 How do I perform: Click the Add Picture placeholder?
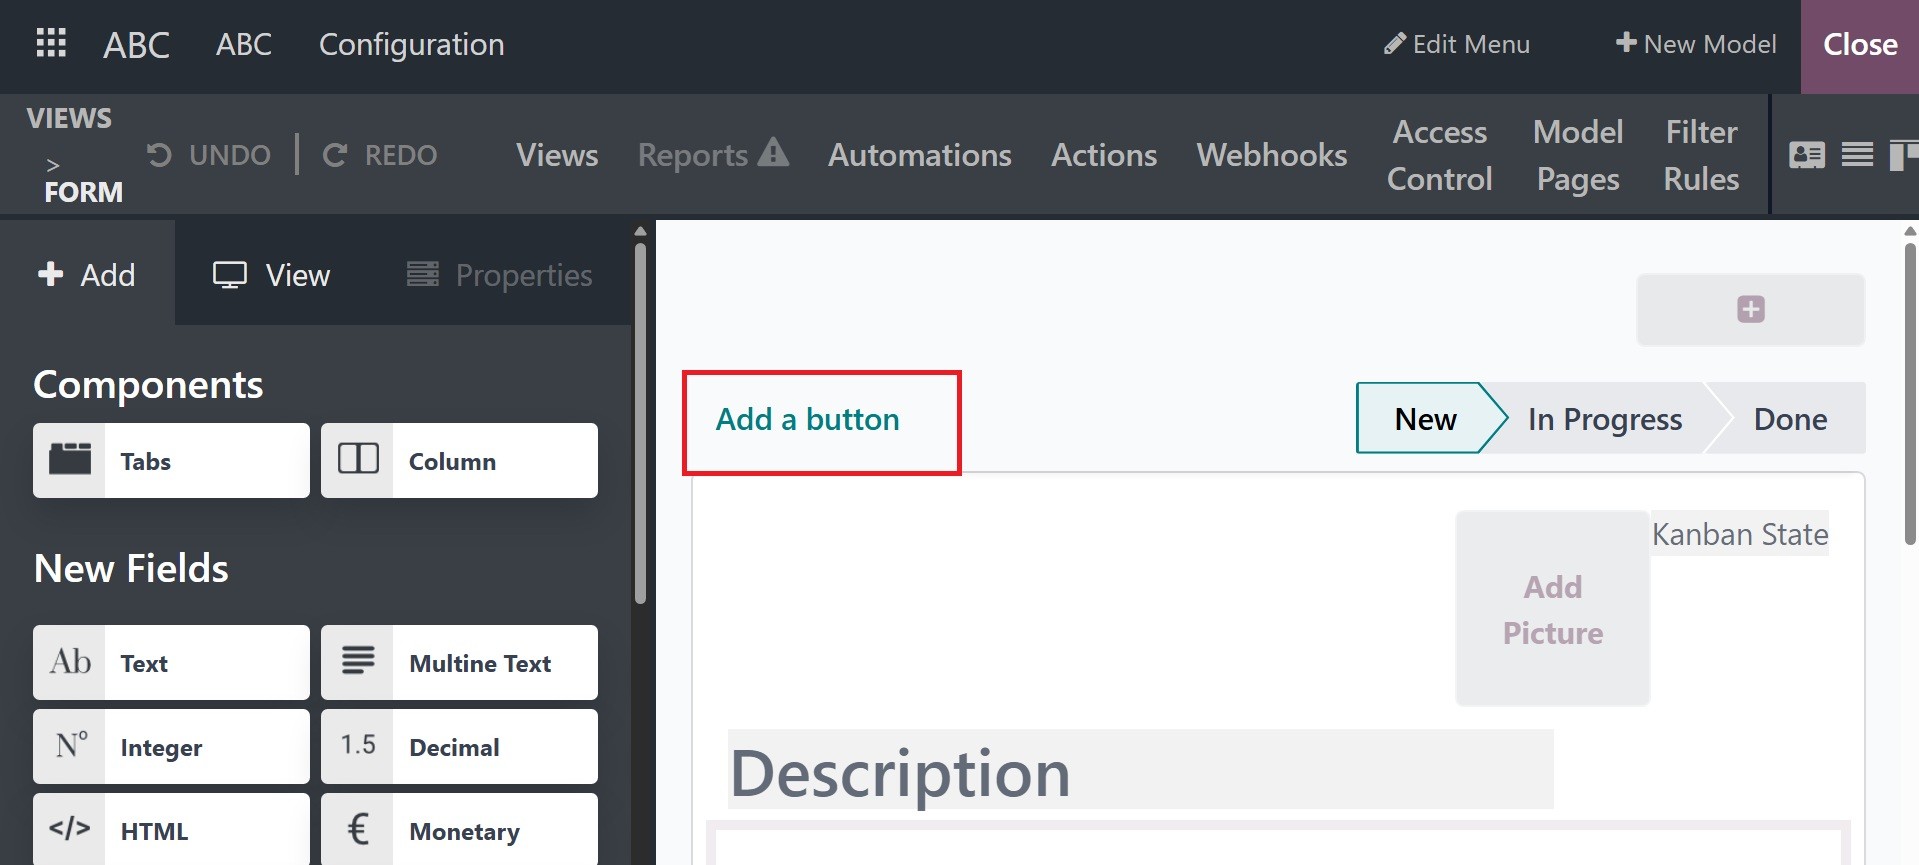tap(1552, 609)
